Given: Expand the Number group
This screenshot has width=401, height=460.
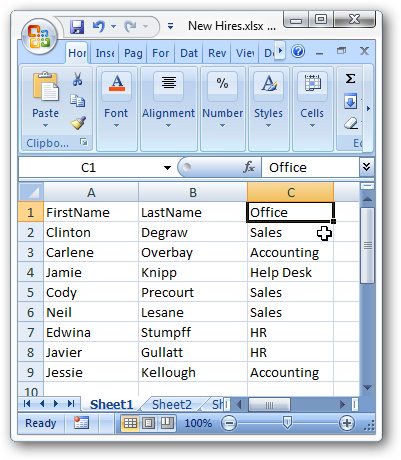Looking at the screenshot, I should click(222, 109).
